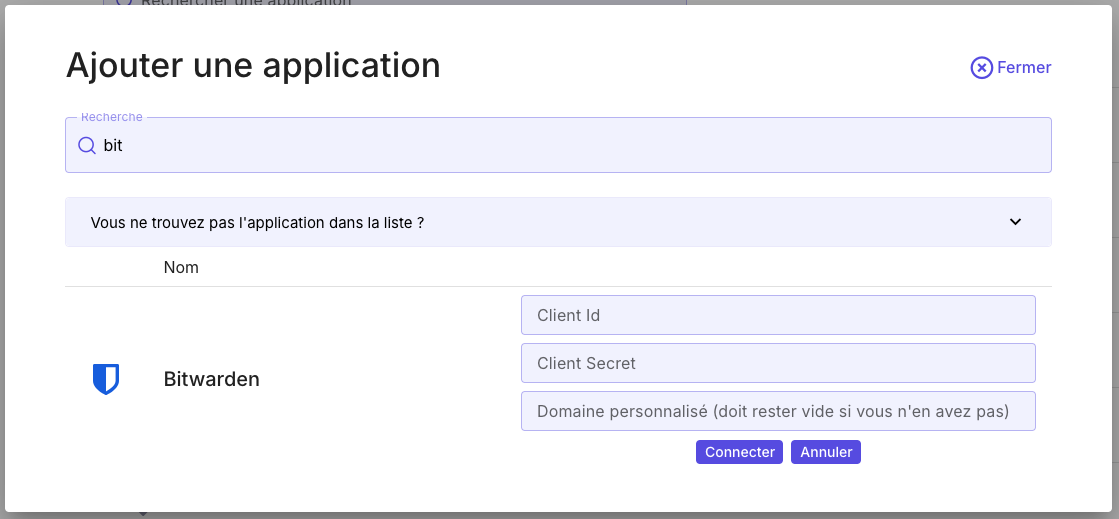Image resolution: width=1119 pixels, height=519 pixels.
Task: Click 'Vous ne trouvez pas l'application dans la liste ?' text
Action: tap(258, 223)
